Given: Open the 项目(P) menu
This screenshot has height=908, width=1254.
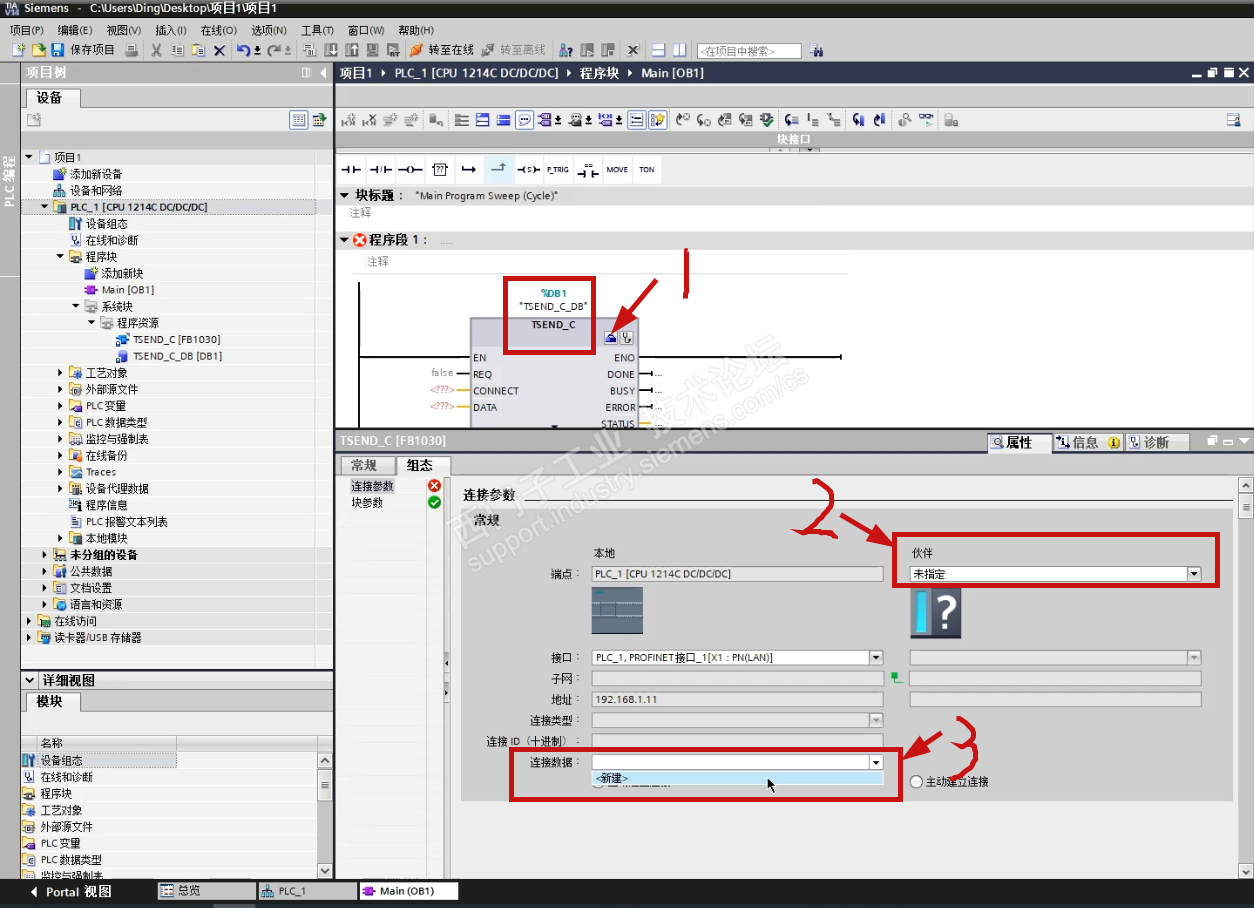Looking at the screenshot, I should point(26,30).
